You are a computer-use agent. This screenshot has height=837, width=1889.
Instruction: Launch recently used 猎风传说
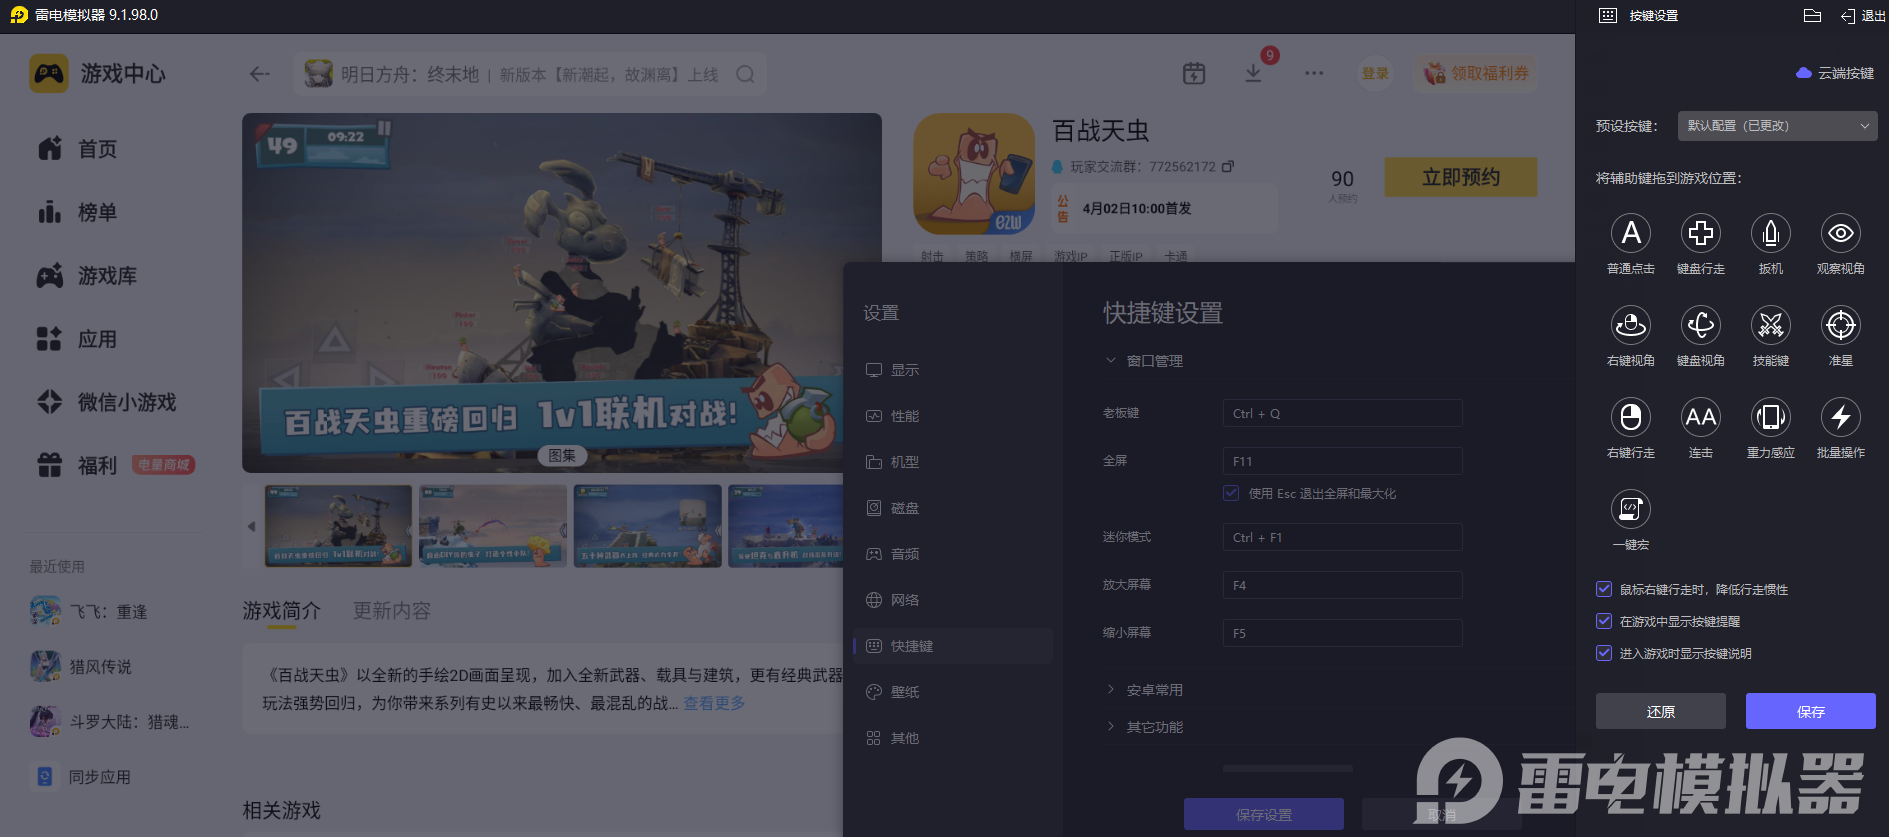pyautogui.click(x=81, y=666)
